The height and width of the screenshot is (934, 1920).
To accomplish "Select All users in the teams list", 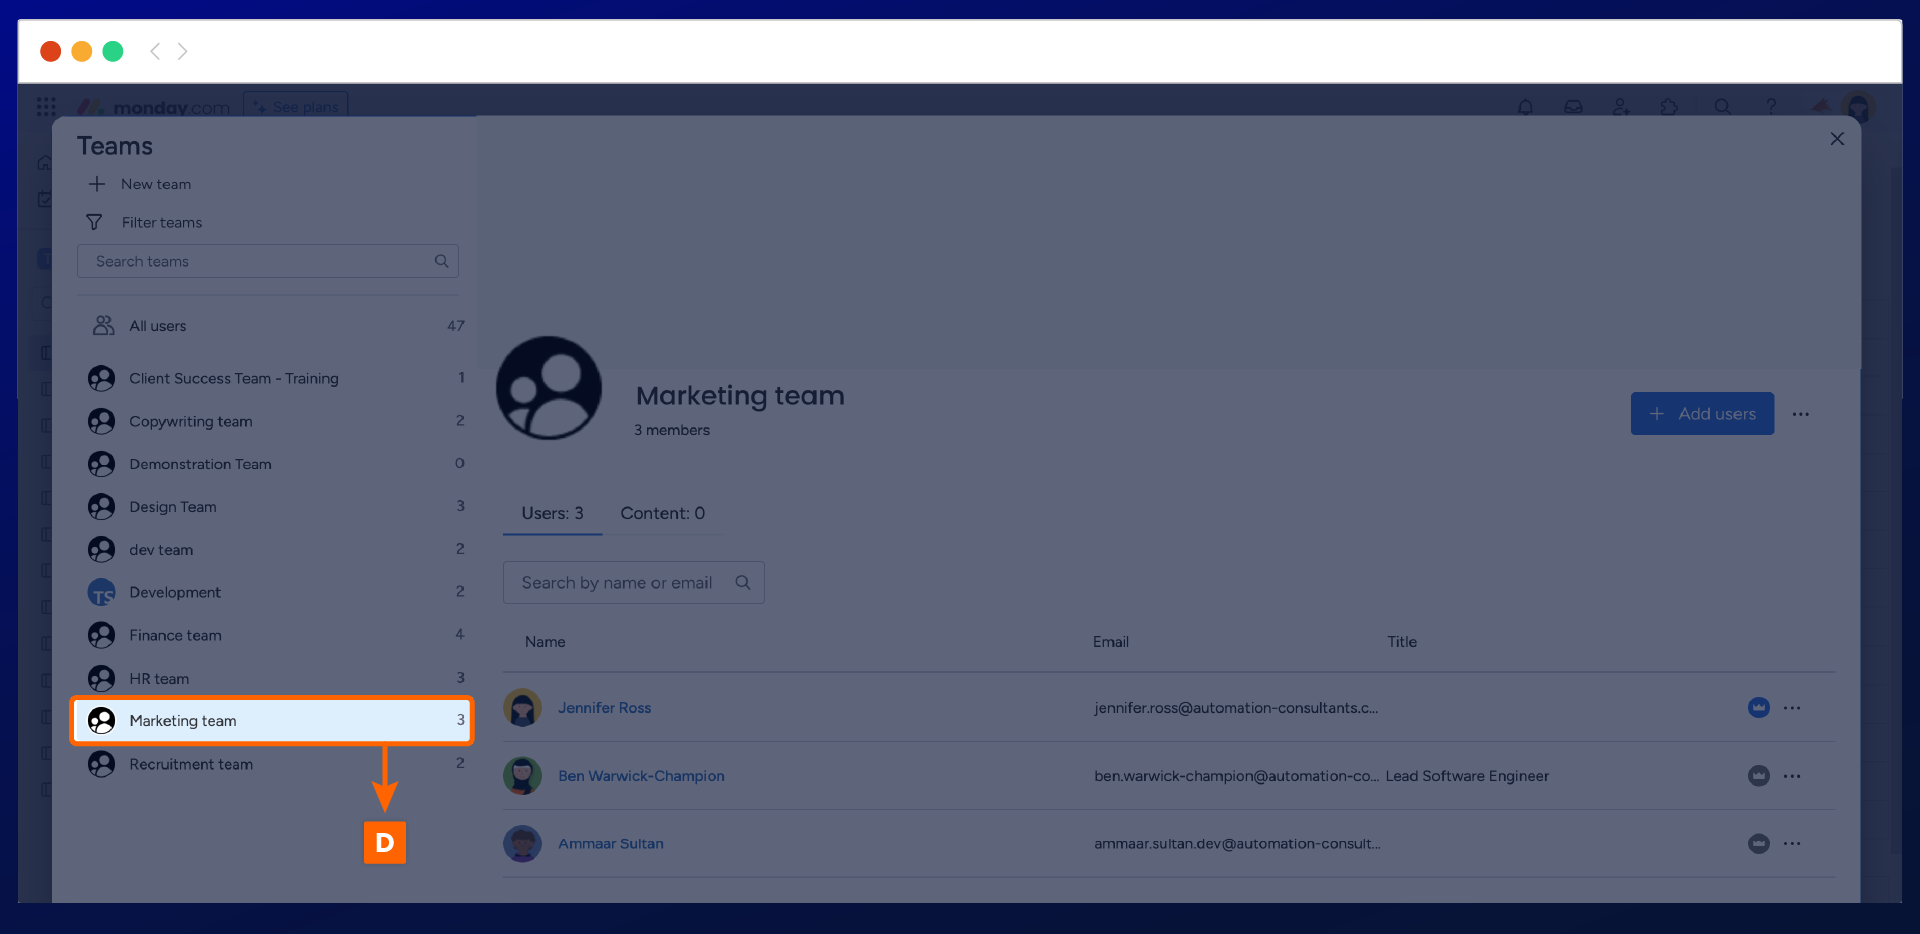I will tap(157, 326).
